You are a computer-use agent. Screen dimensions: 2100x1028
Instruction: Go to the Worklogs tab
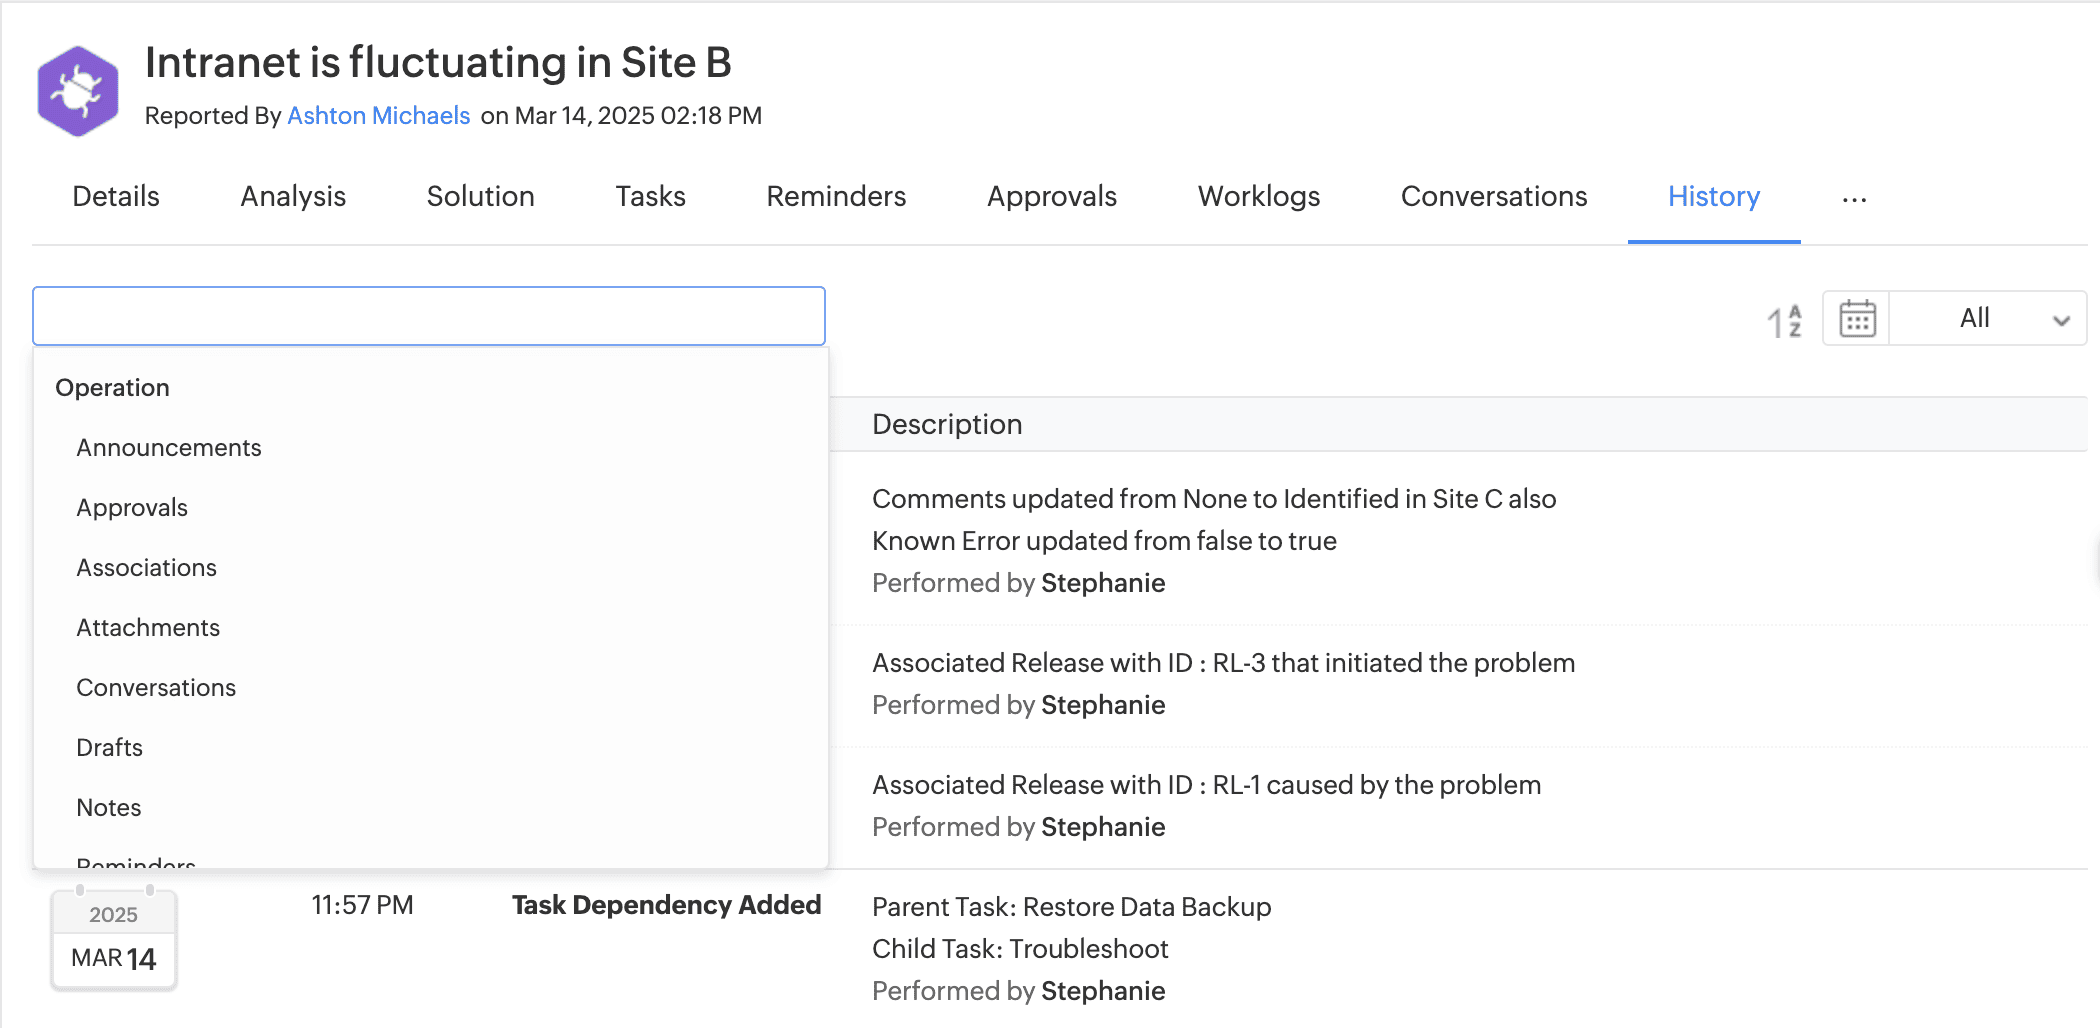pos(1258,197)
